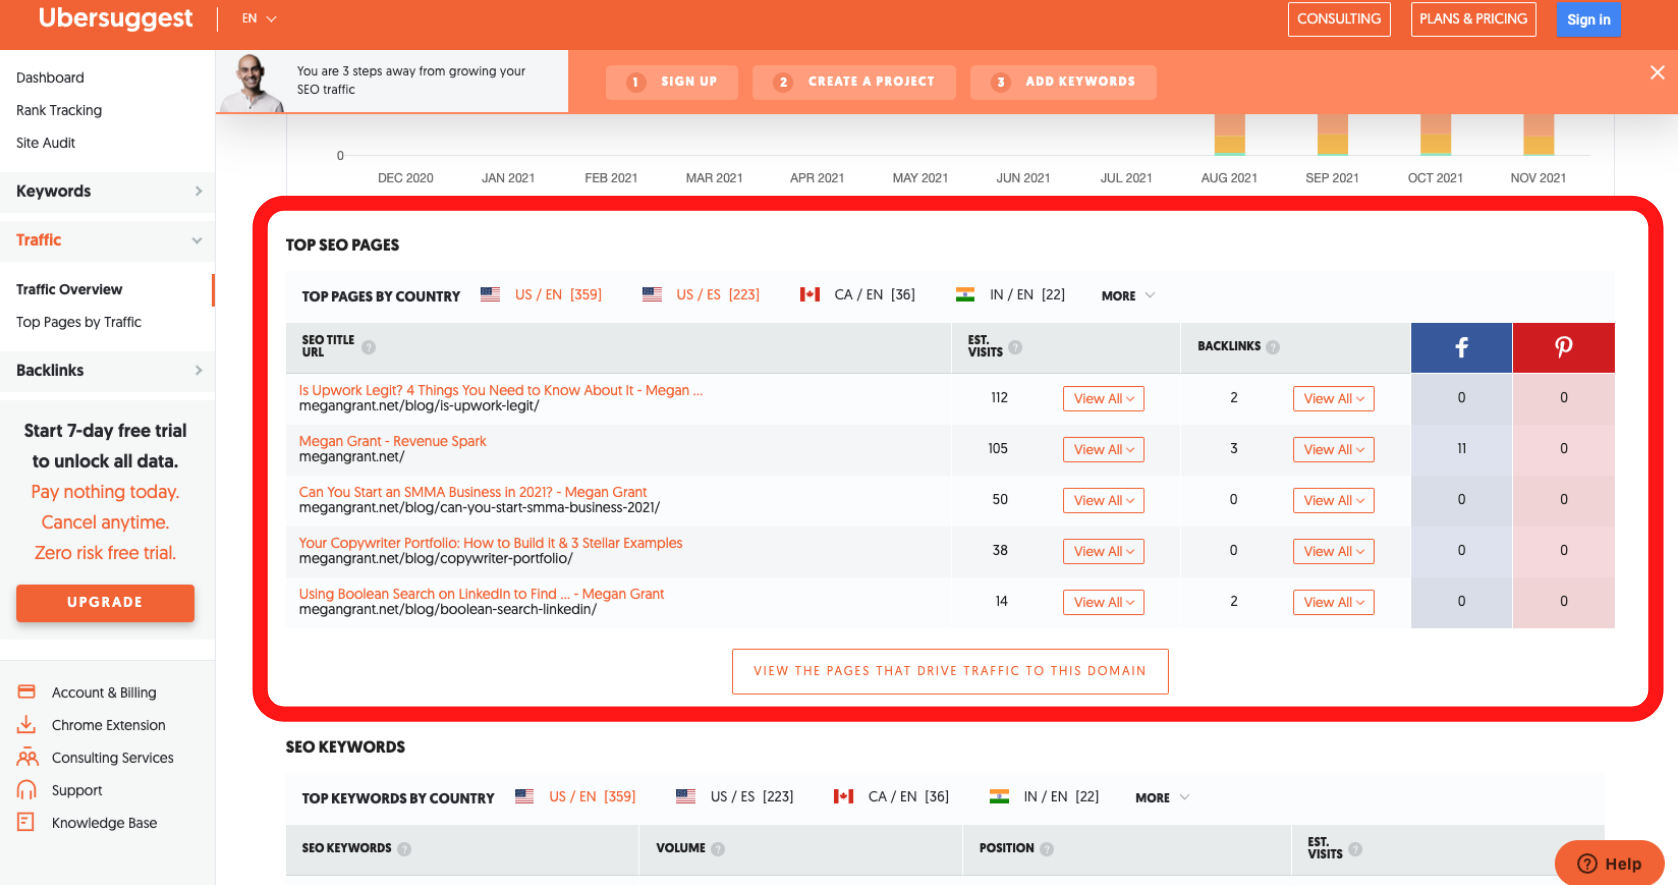Open visits View All for Megan Grant - Revenue Spark row
The height and width of the screenshot is (885, 1678).
pyautogui.click(x=1103, y=450)
